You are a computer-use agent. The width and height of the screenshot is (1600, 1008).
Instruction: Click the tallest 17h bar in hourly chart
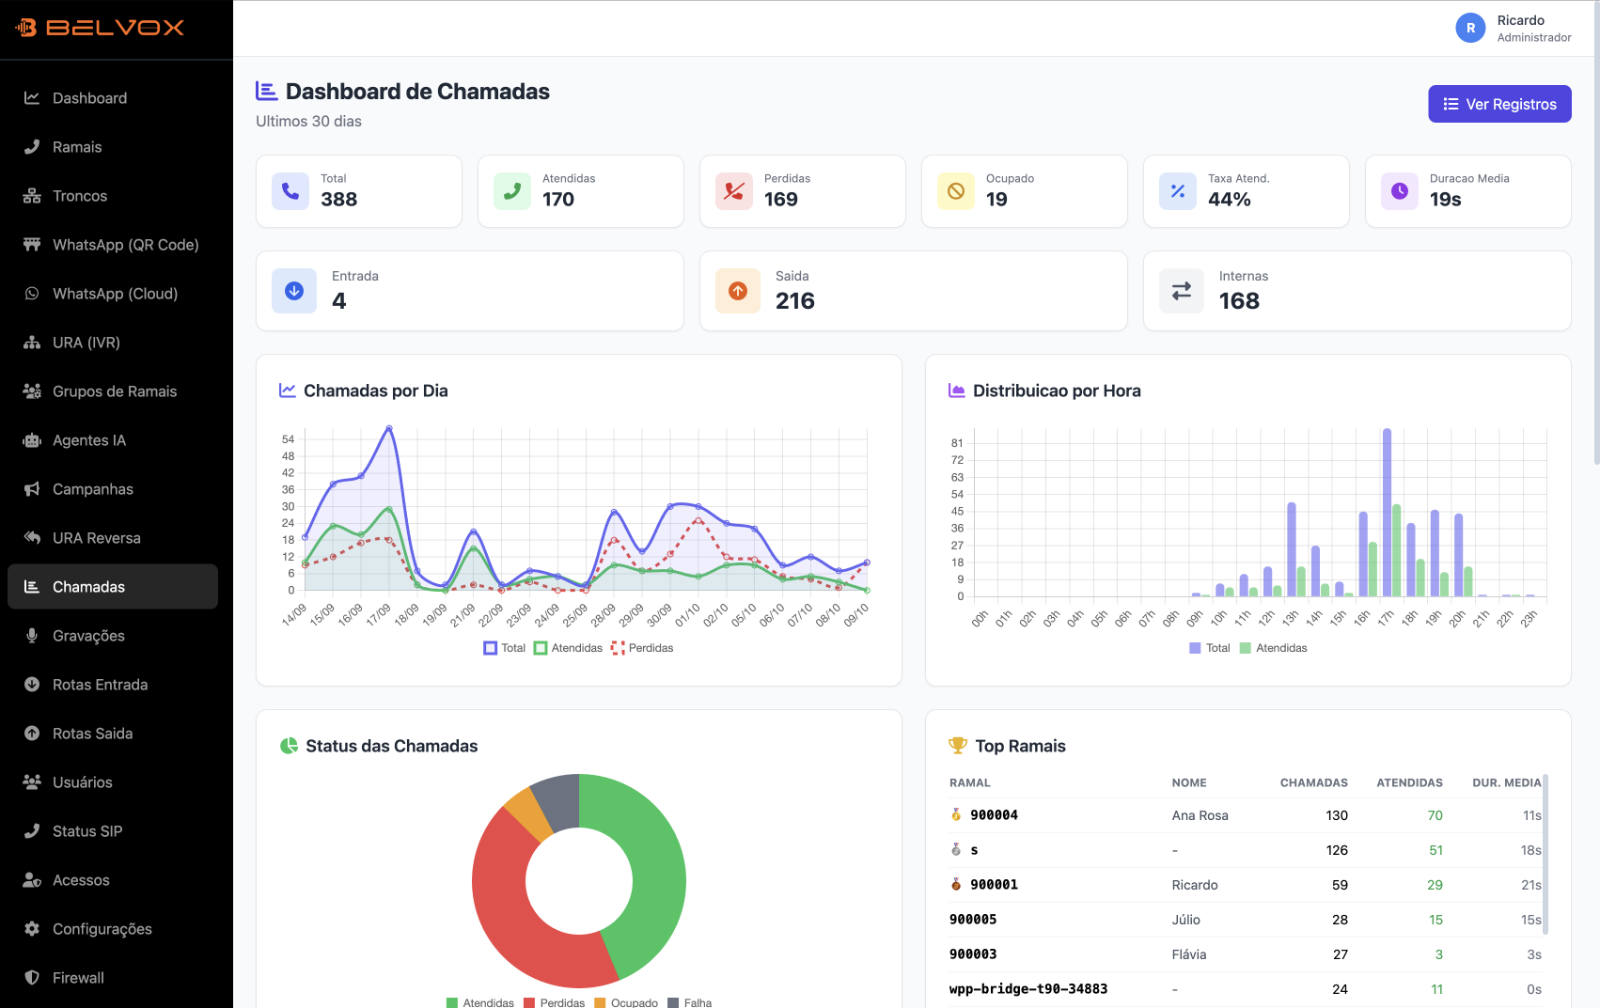[1387, 512]
